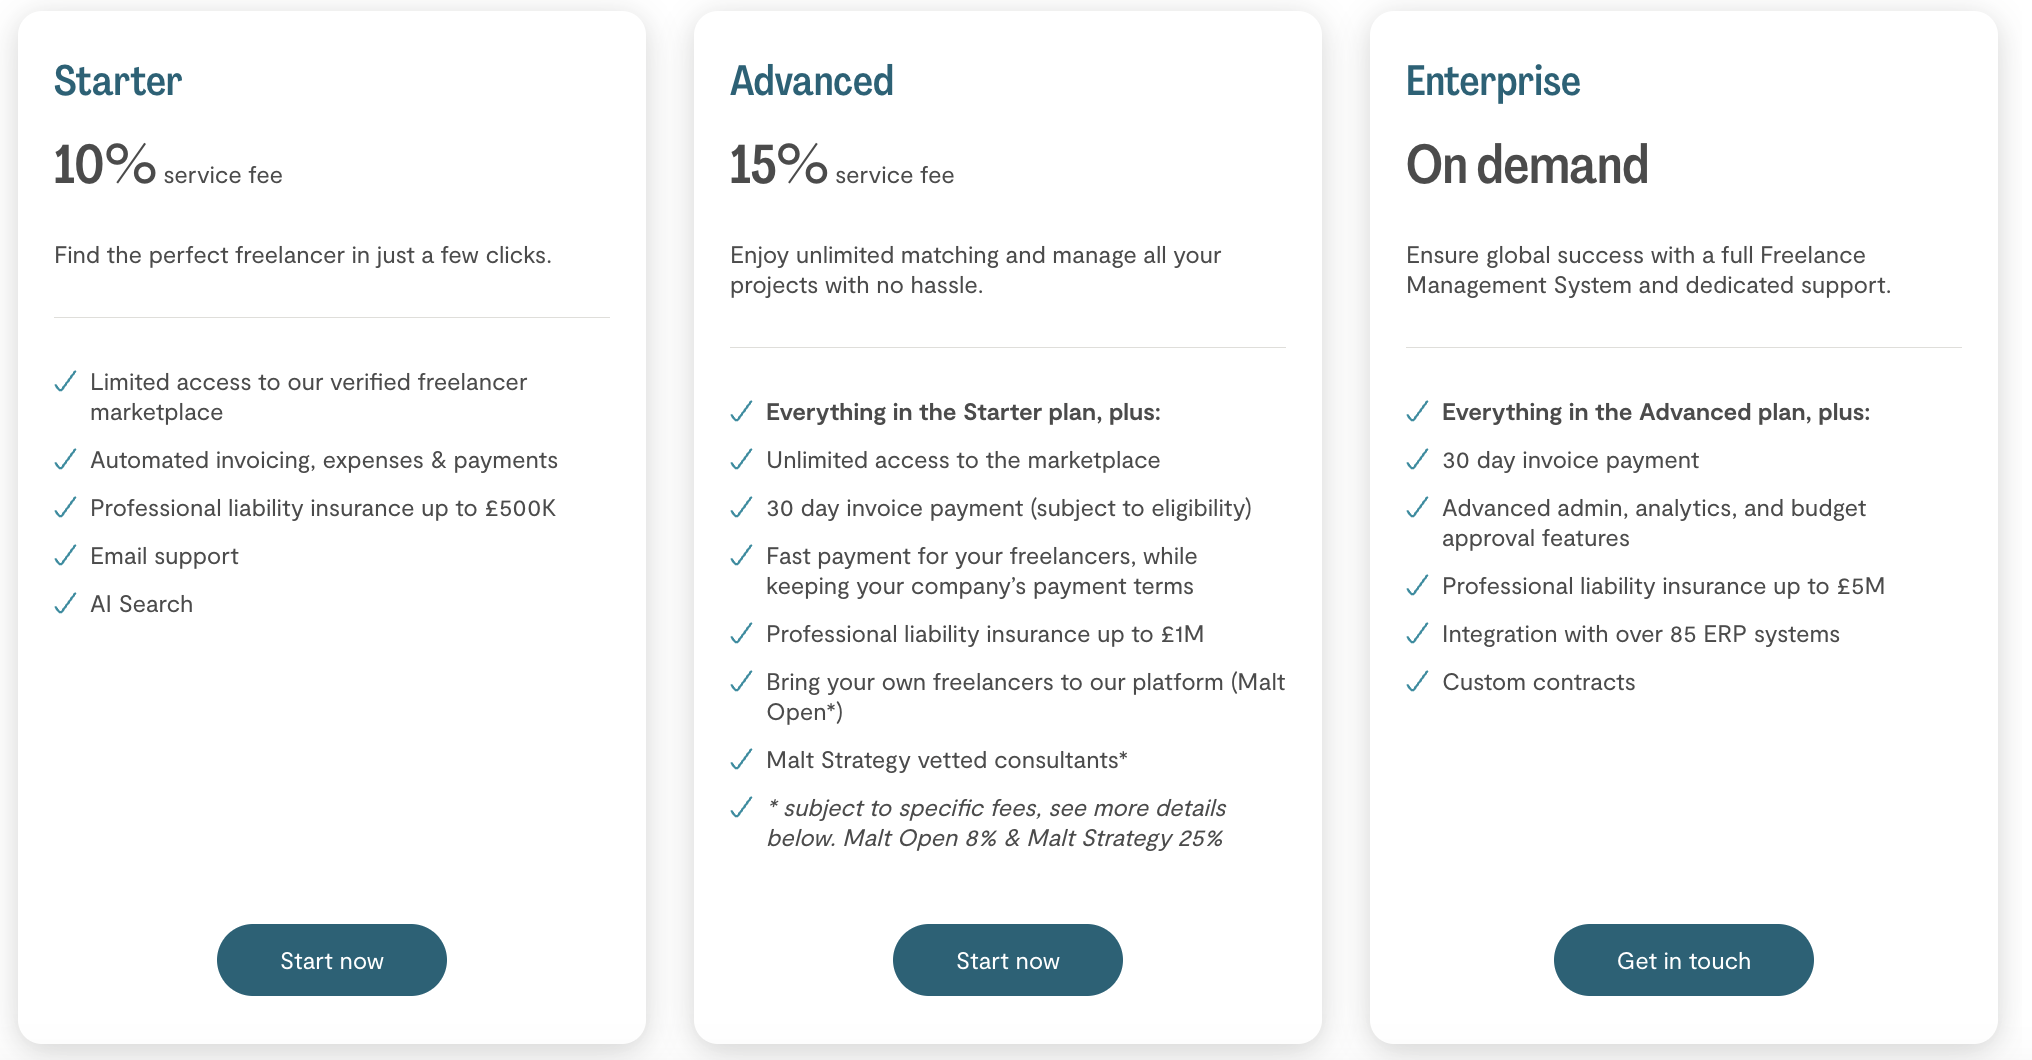Click the Enterprise plan heading

1492,81
